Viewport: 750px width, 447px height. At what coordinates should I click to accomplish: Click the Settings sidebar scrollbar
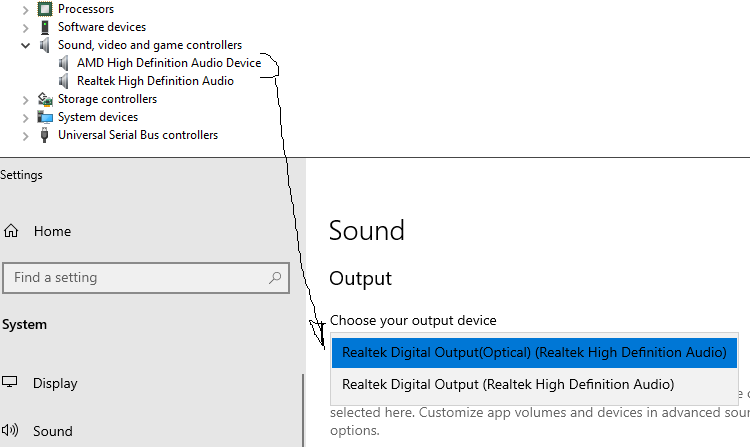303,410
